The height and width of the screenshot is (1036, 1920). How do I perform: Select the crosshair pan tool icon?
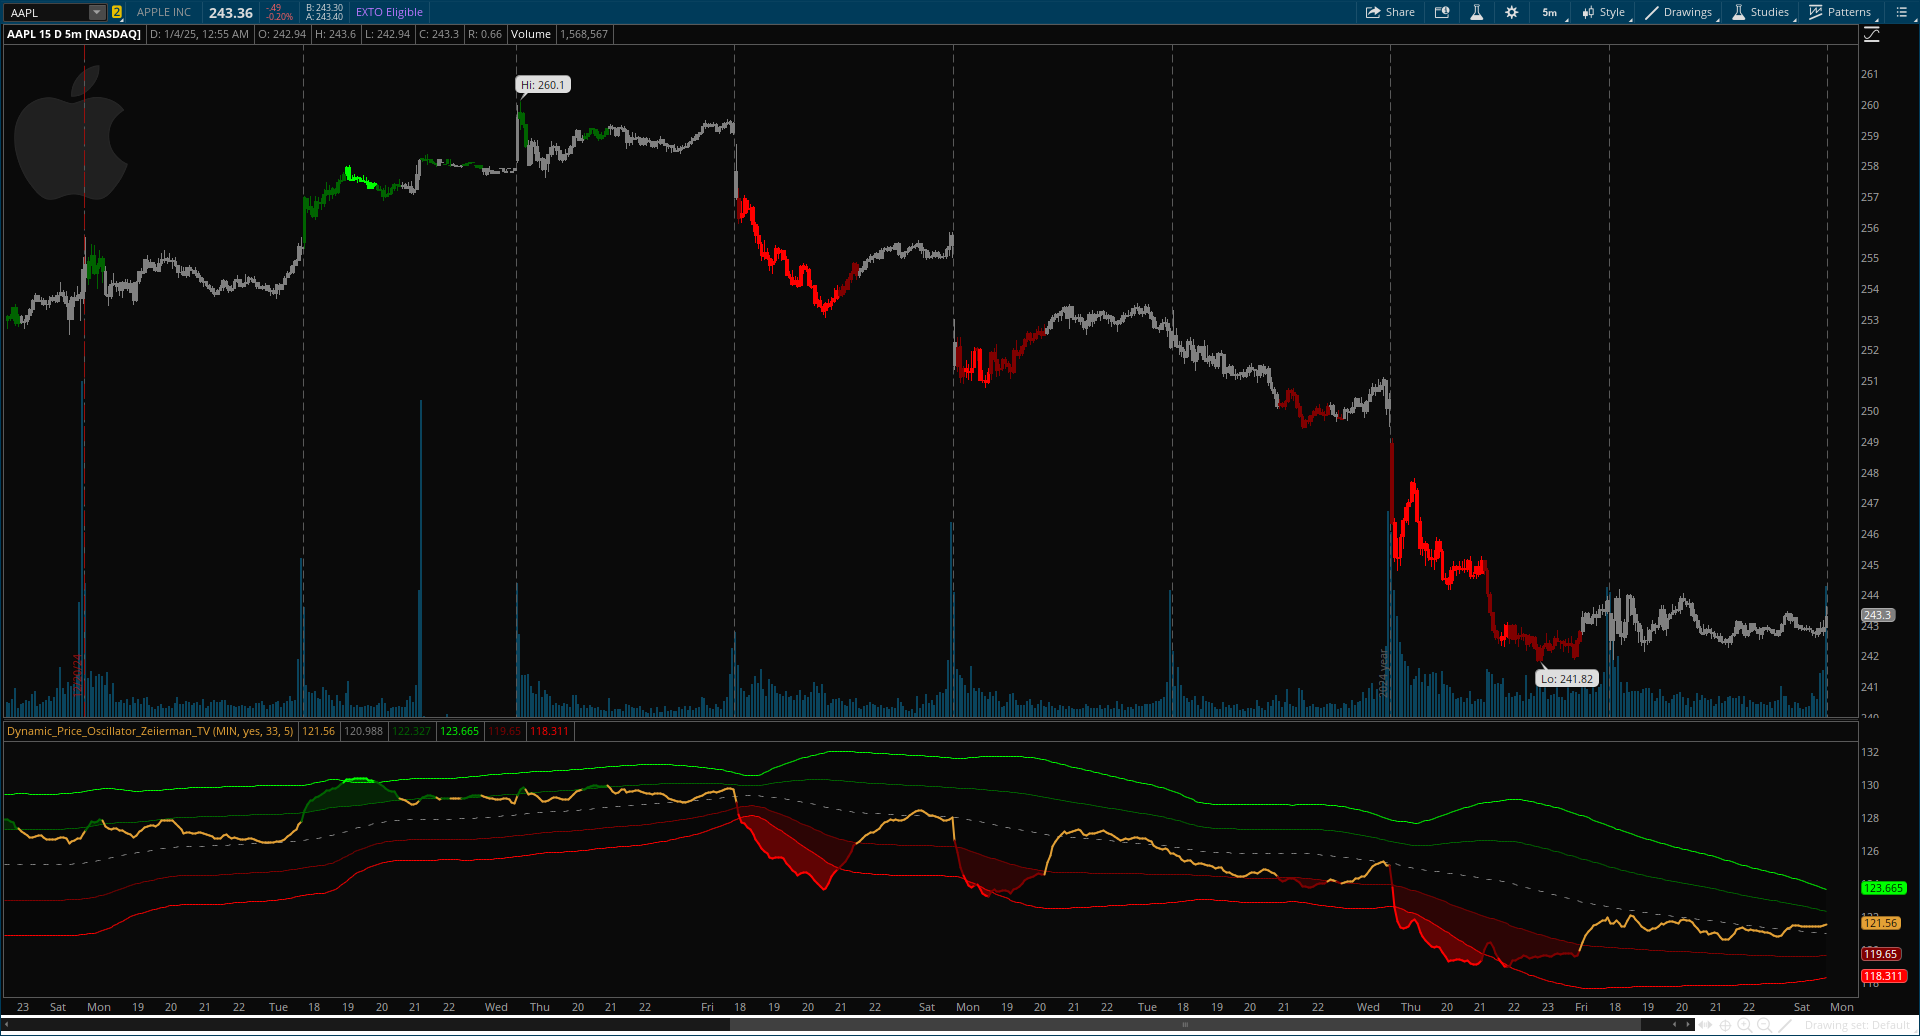1726,1025
